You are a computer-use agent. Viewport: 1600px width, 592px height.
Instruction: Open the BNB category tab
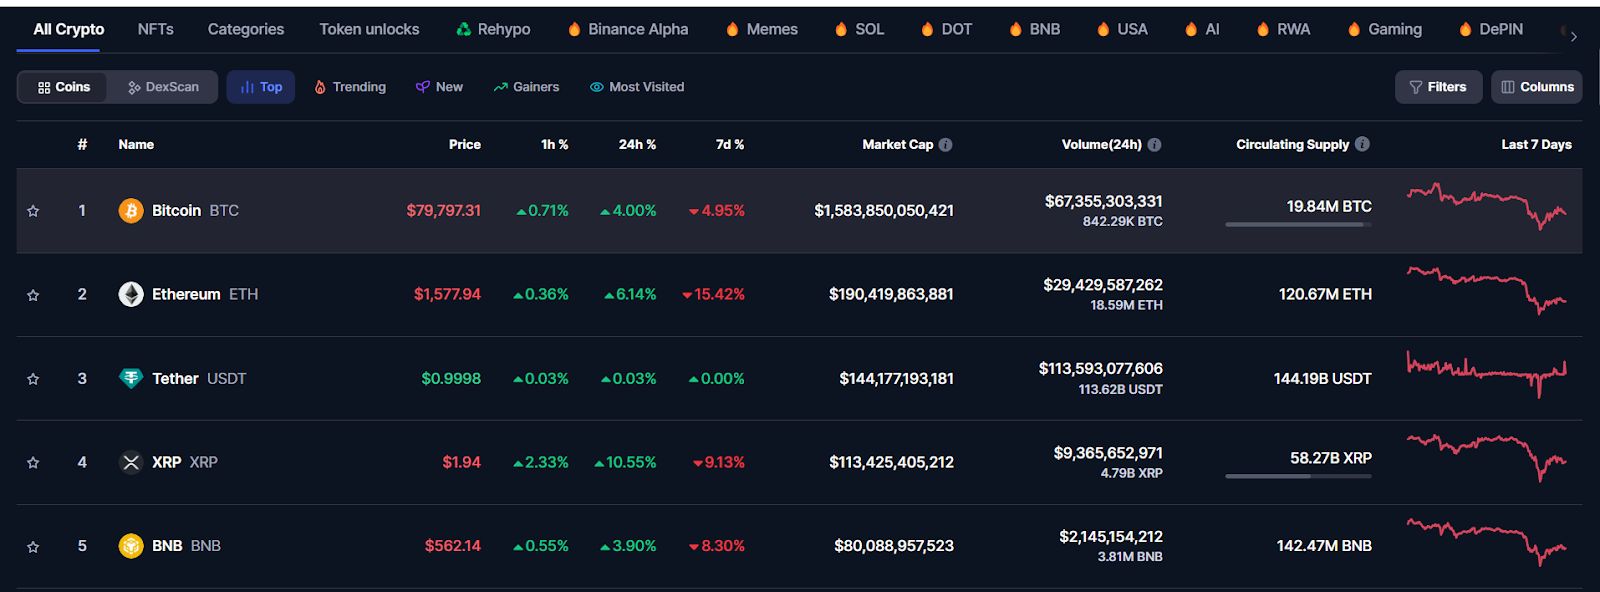tap(1035, 29)
